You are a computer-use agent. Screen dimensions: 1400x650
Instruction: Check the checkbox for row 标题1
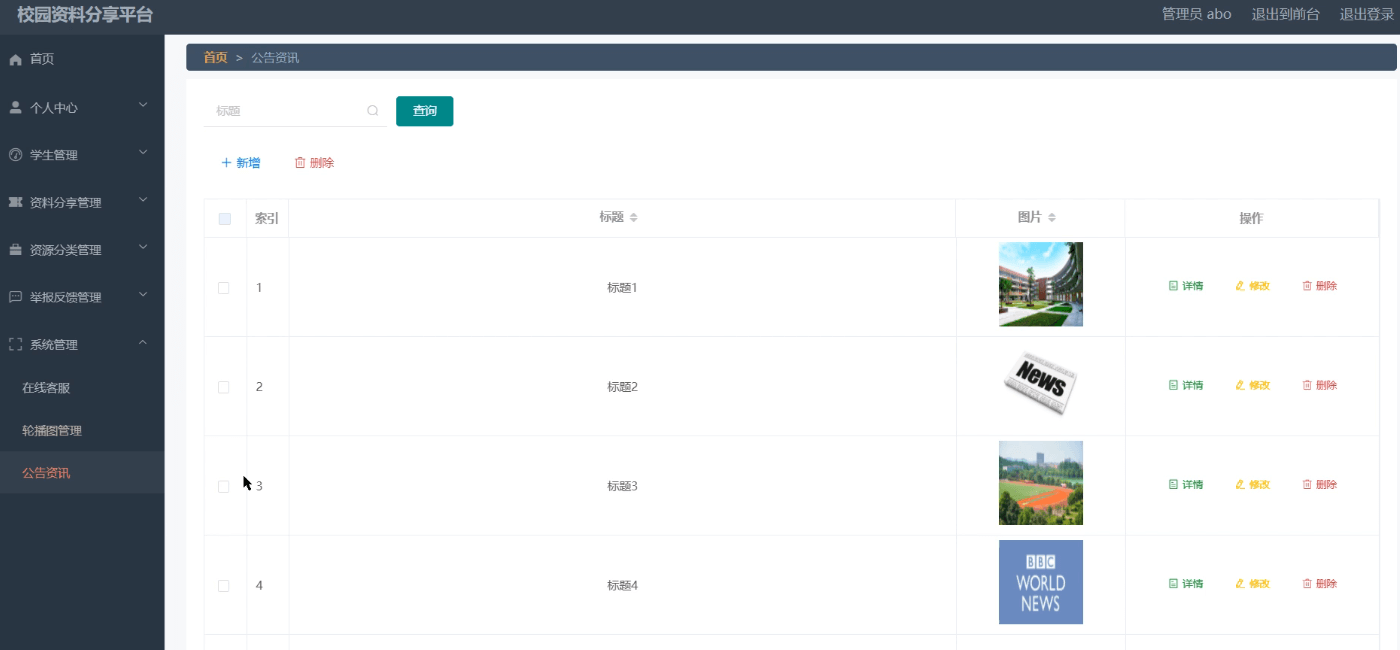coord(224,285)
